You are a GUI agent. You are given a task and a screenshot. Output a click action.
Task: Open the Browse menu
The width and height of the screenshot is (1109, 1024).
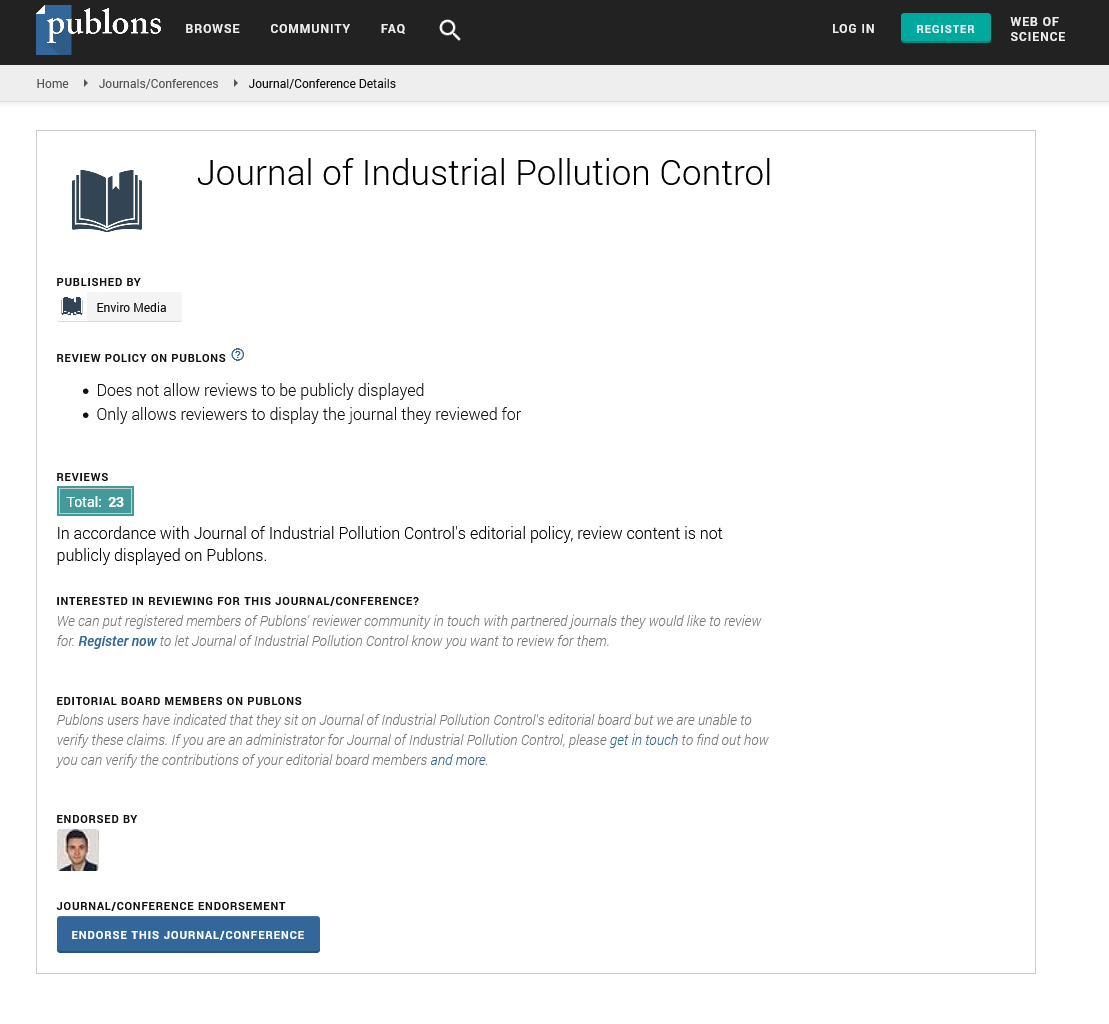click(212, 29)
